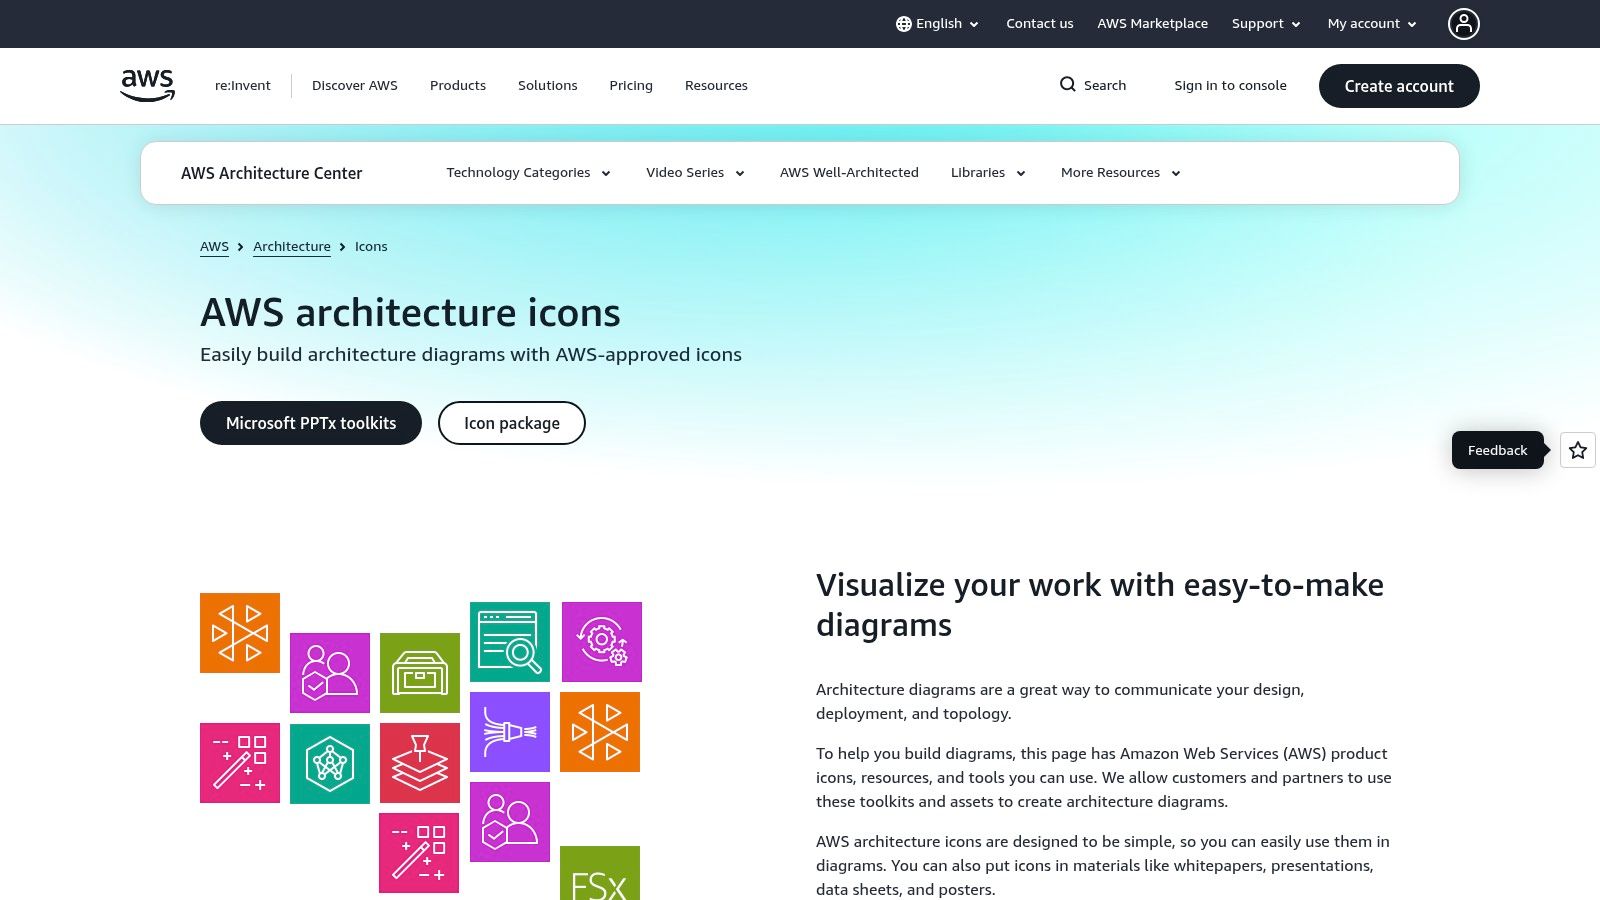
Task: Expand the Libraries dropdown
Action: tap(988, 173)
